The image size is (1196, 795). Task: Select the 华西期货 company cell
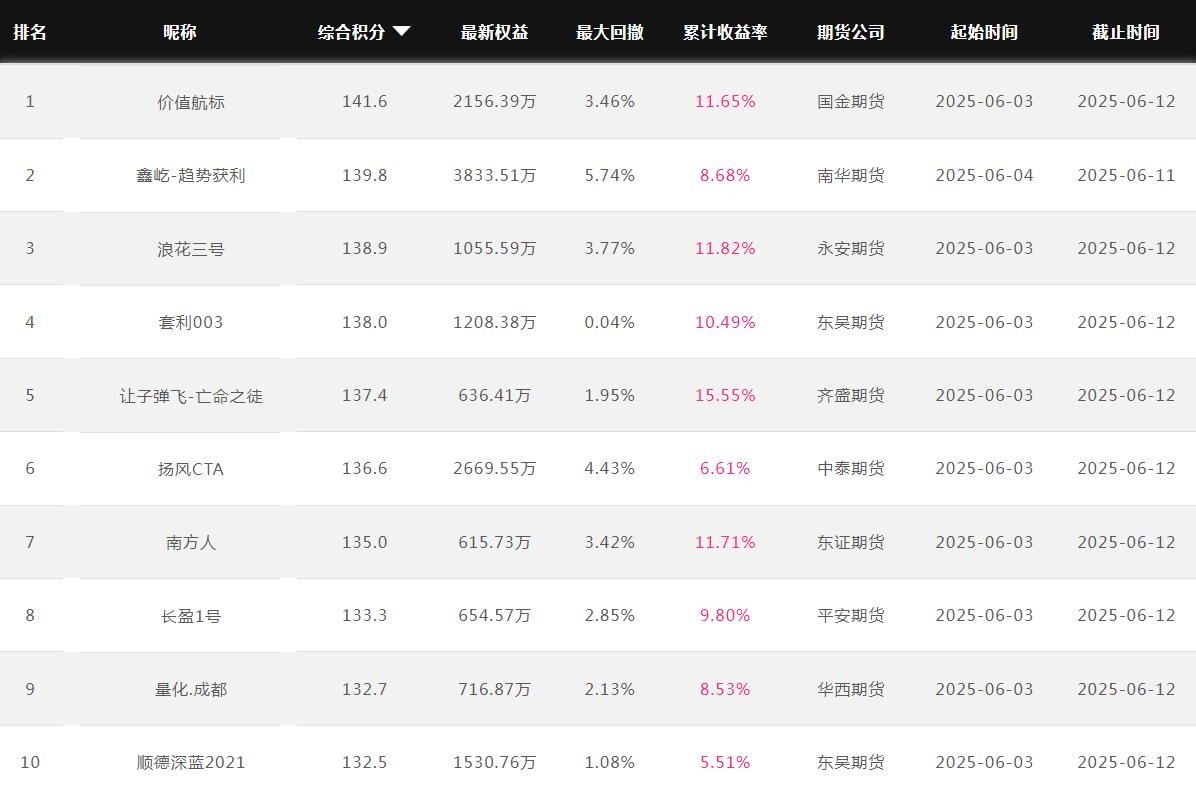coord(850,689)
